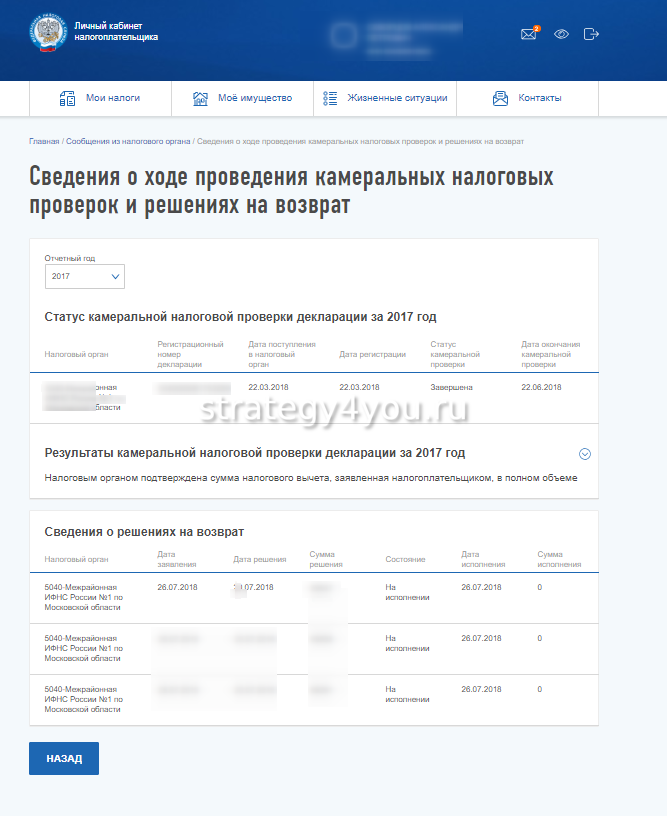Click the blurred user profile name in header

(x=400, y=36)
